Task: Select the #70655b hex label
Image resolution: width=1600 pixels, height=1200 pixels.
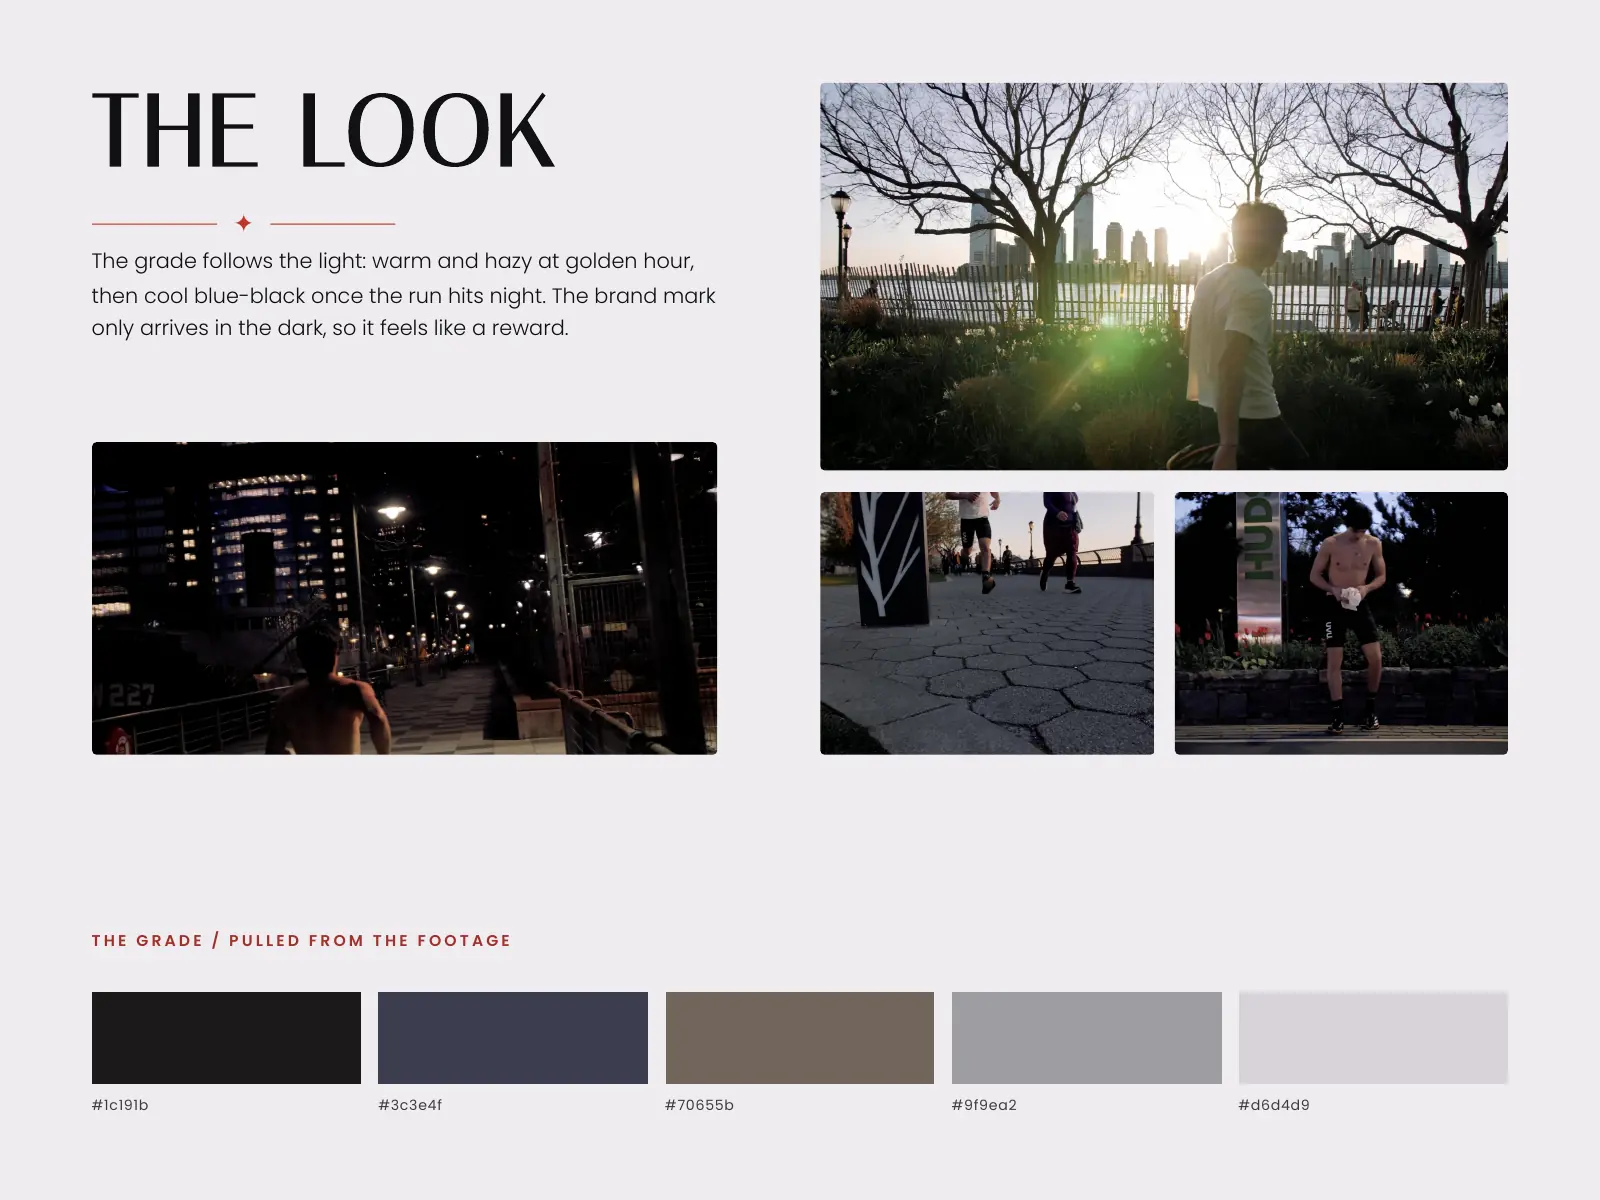Action: (x=700, y=1105)
